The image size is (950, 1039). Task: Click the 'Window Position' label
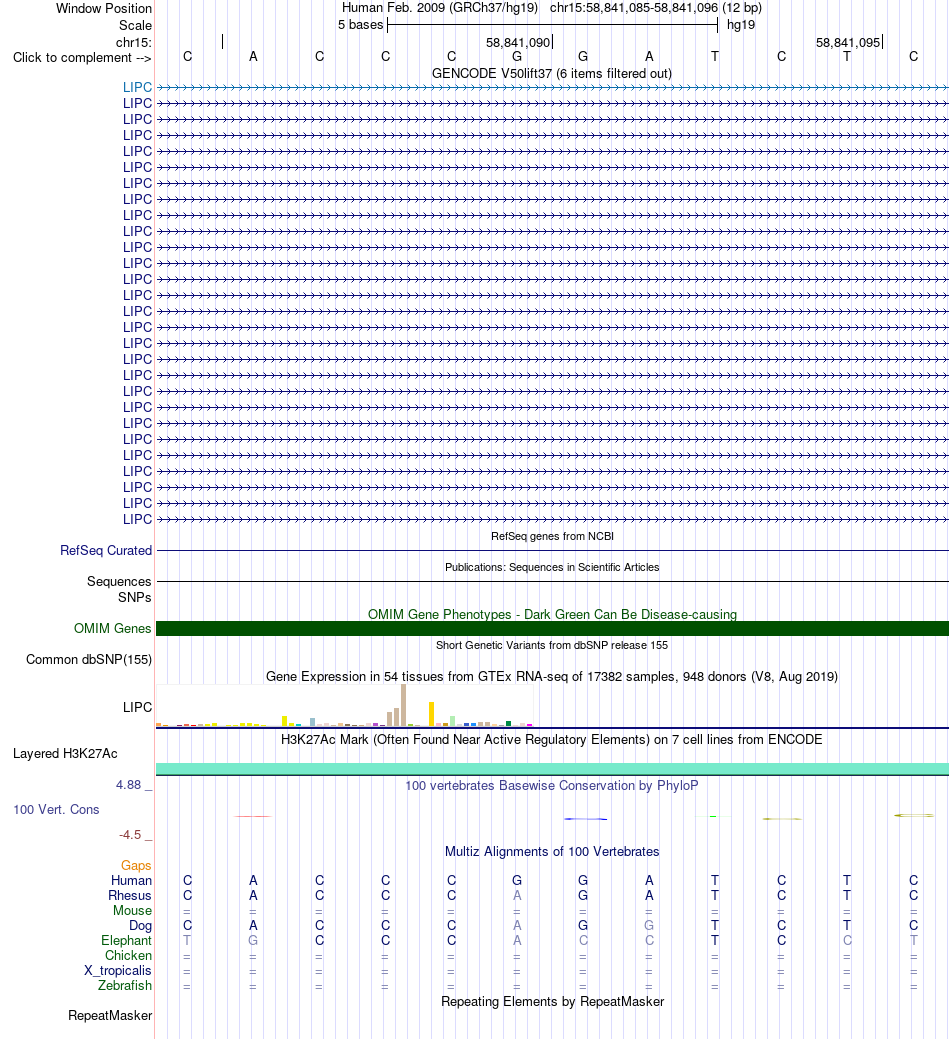click(103, 9)
